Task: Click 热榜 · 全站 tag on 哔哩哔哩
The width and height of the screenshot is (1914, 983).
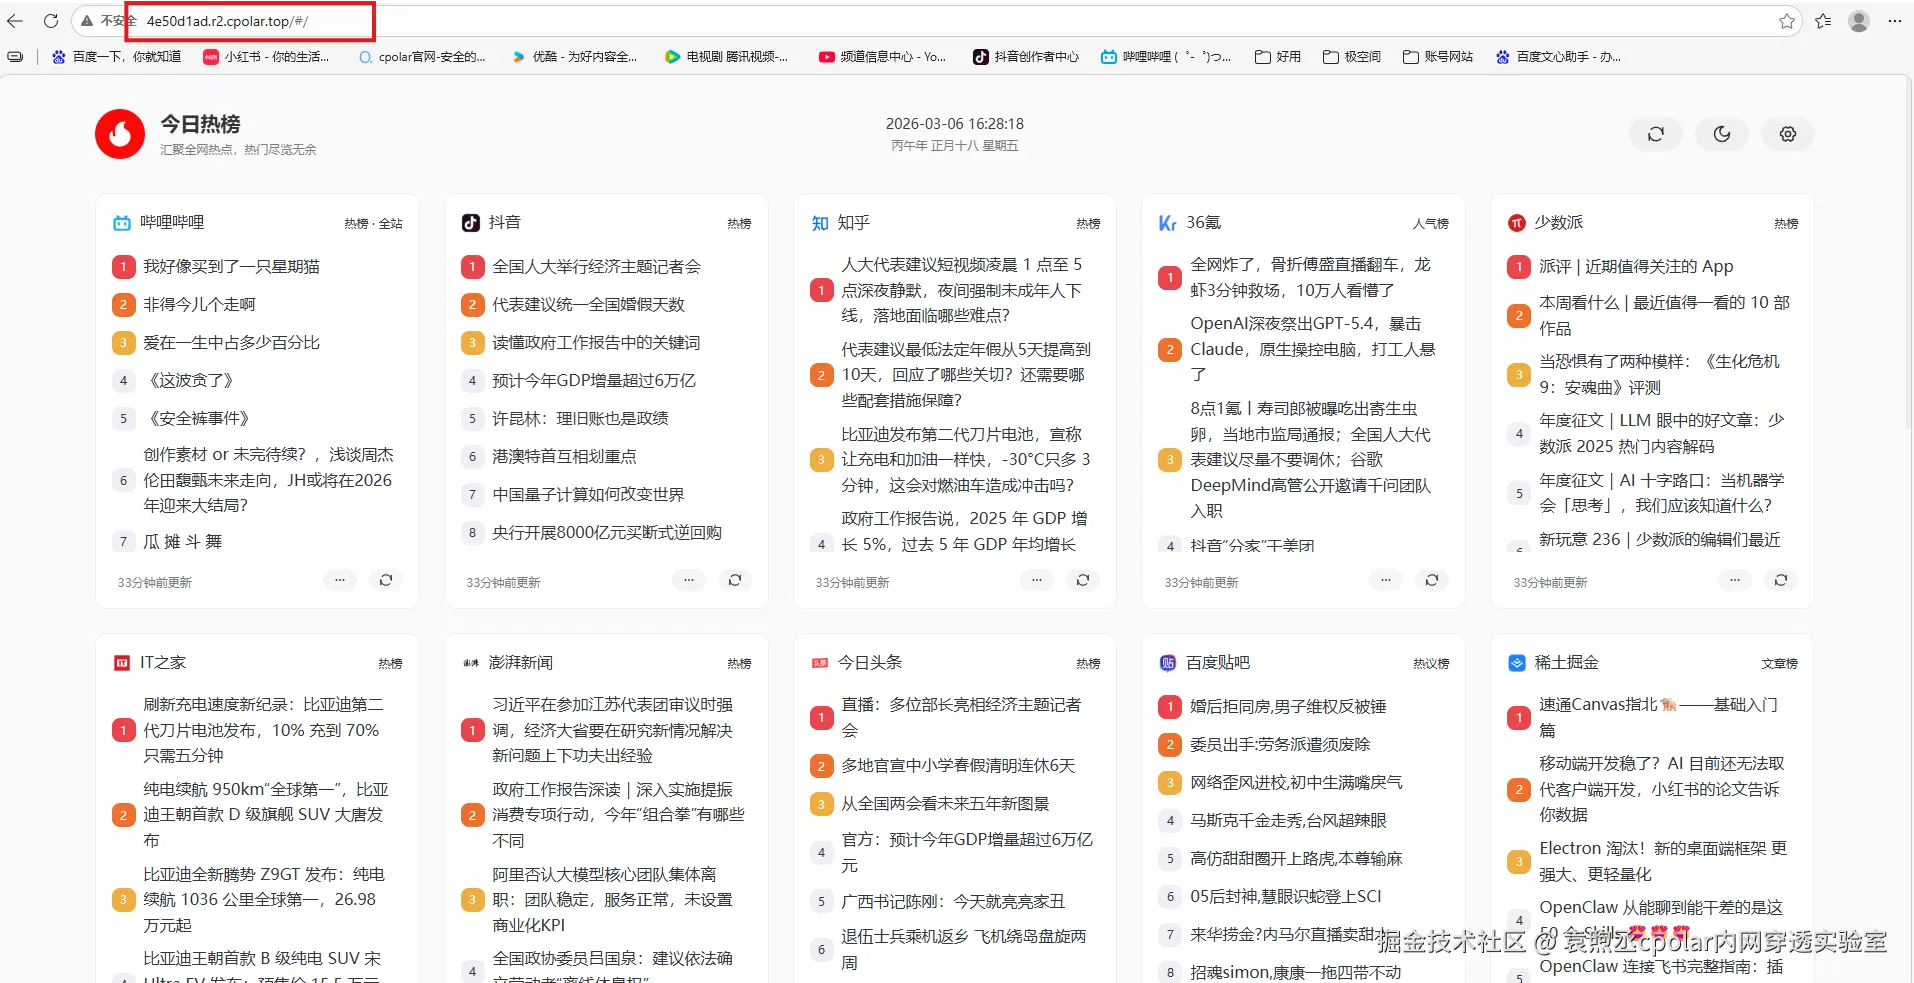Action: click(x=373, y=224)
